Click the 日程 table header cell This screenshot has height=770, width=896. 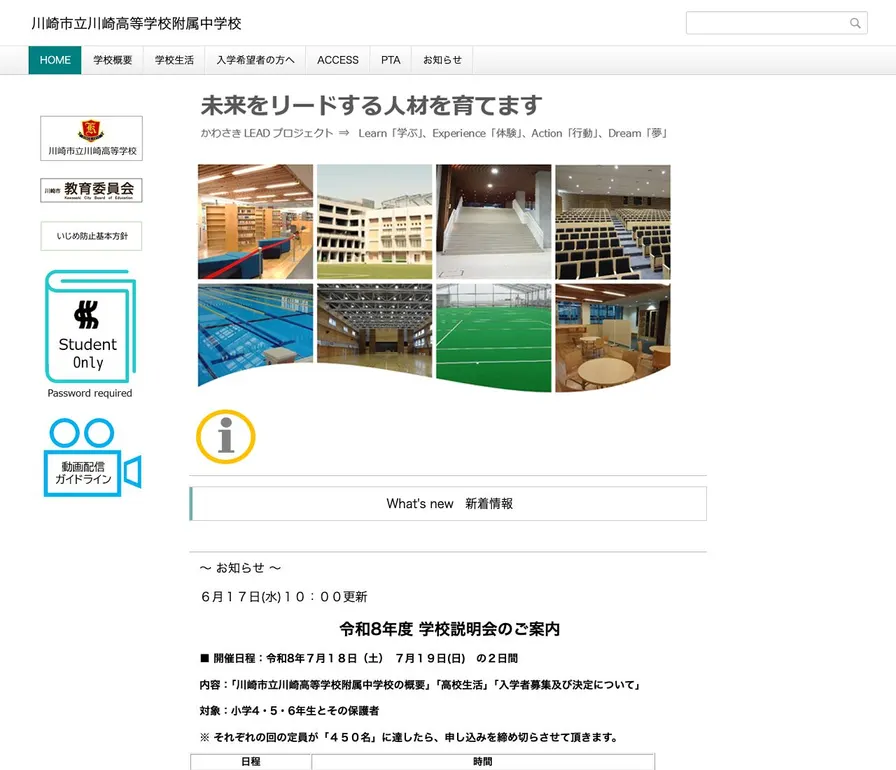click(251, 761)
